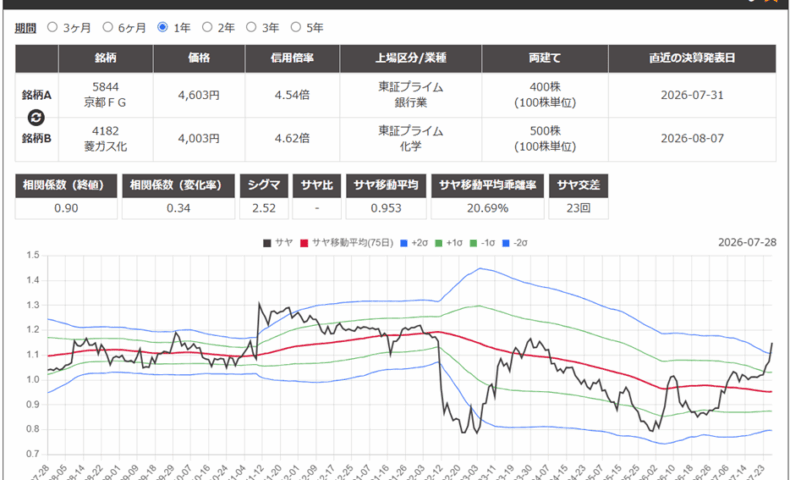Pick the 5年 period radio button
Screen dimensions: 790x480
296,27
